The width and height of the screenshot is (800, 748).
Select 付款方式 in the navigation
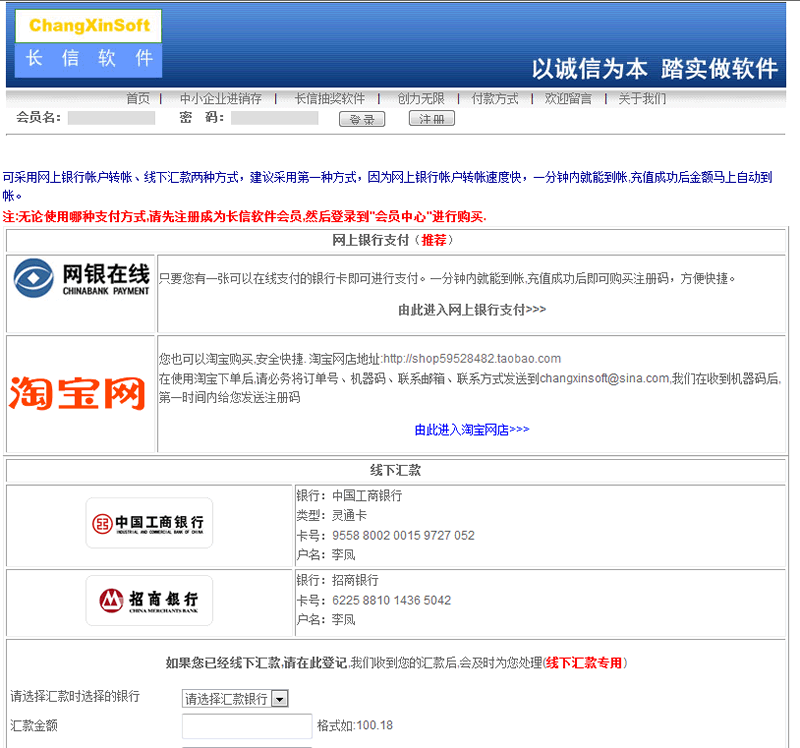(495, 98)
